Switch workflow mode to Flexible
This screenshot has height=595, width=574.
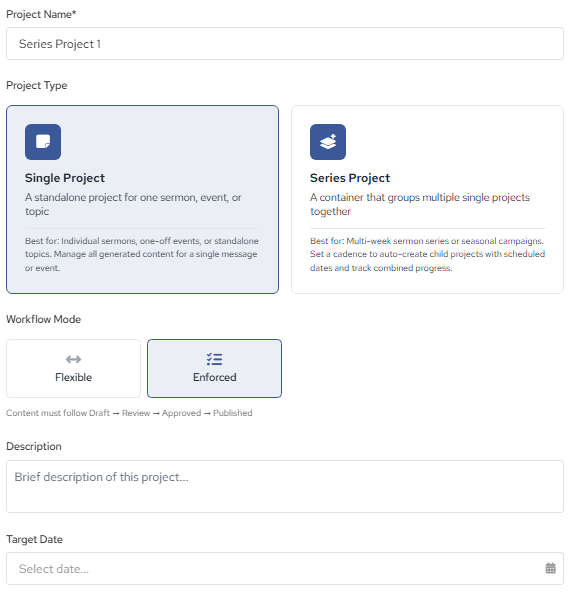pos(73,368)
